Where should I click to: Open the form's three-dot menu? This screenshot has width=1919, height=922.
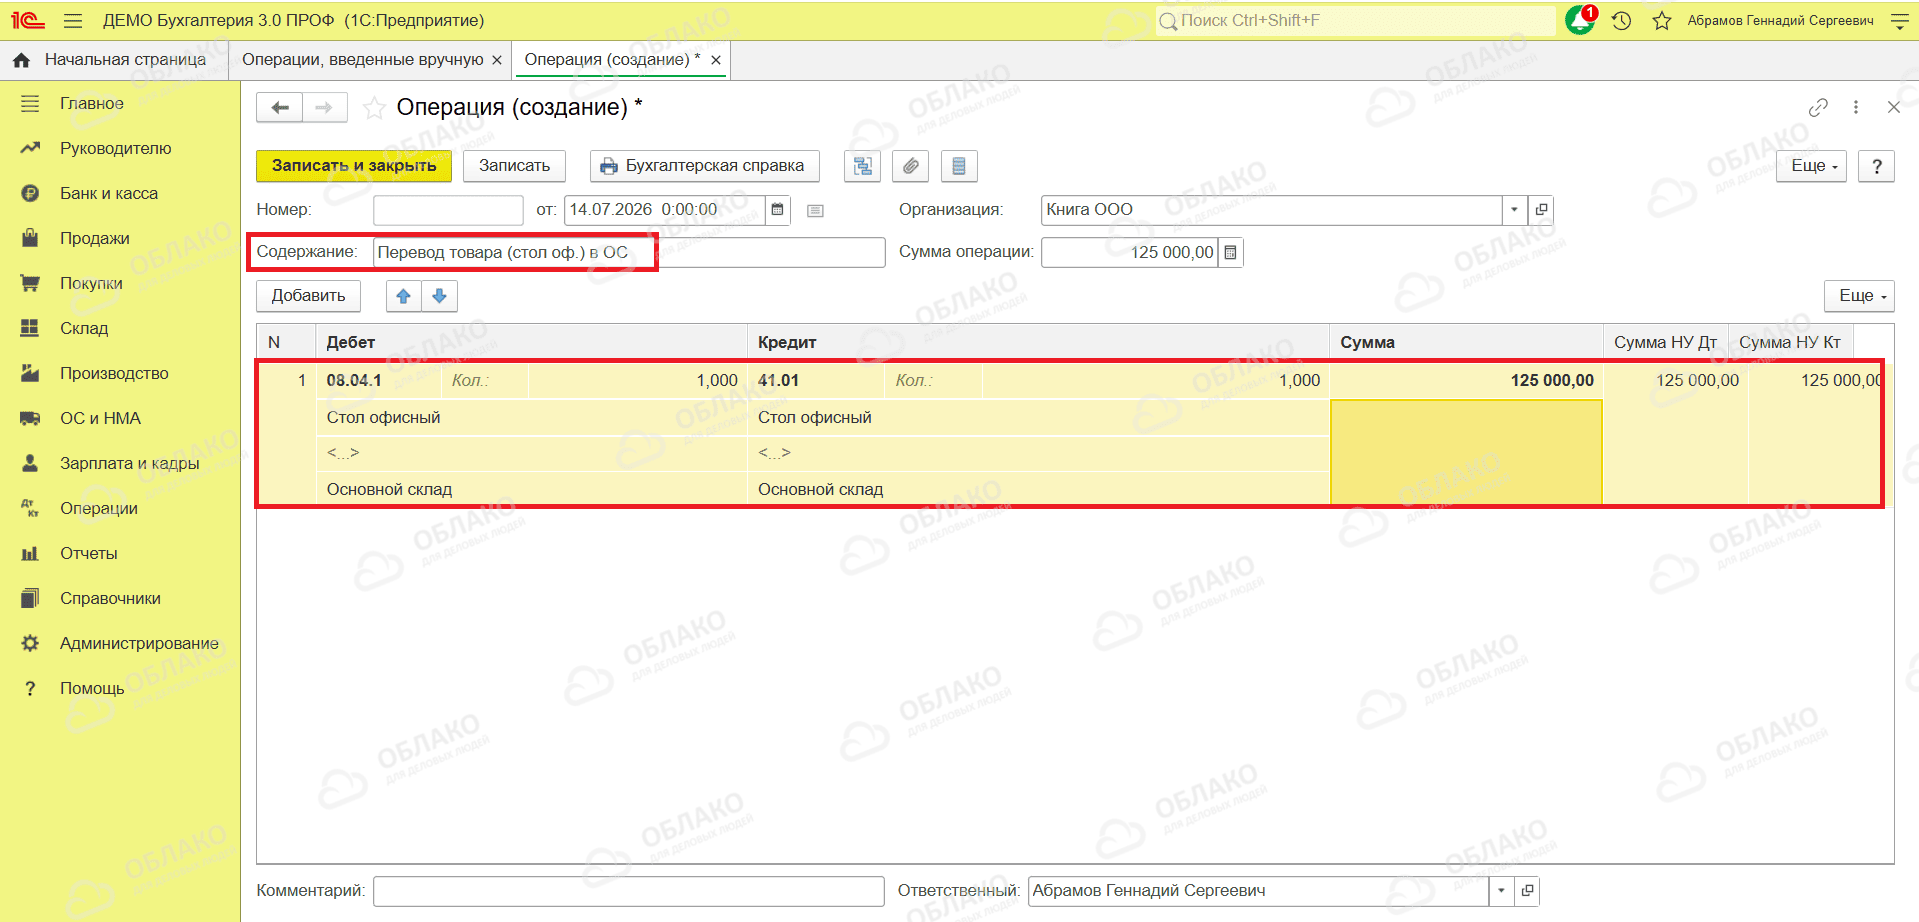(1856, 107)
